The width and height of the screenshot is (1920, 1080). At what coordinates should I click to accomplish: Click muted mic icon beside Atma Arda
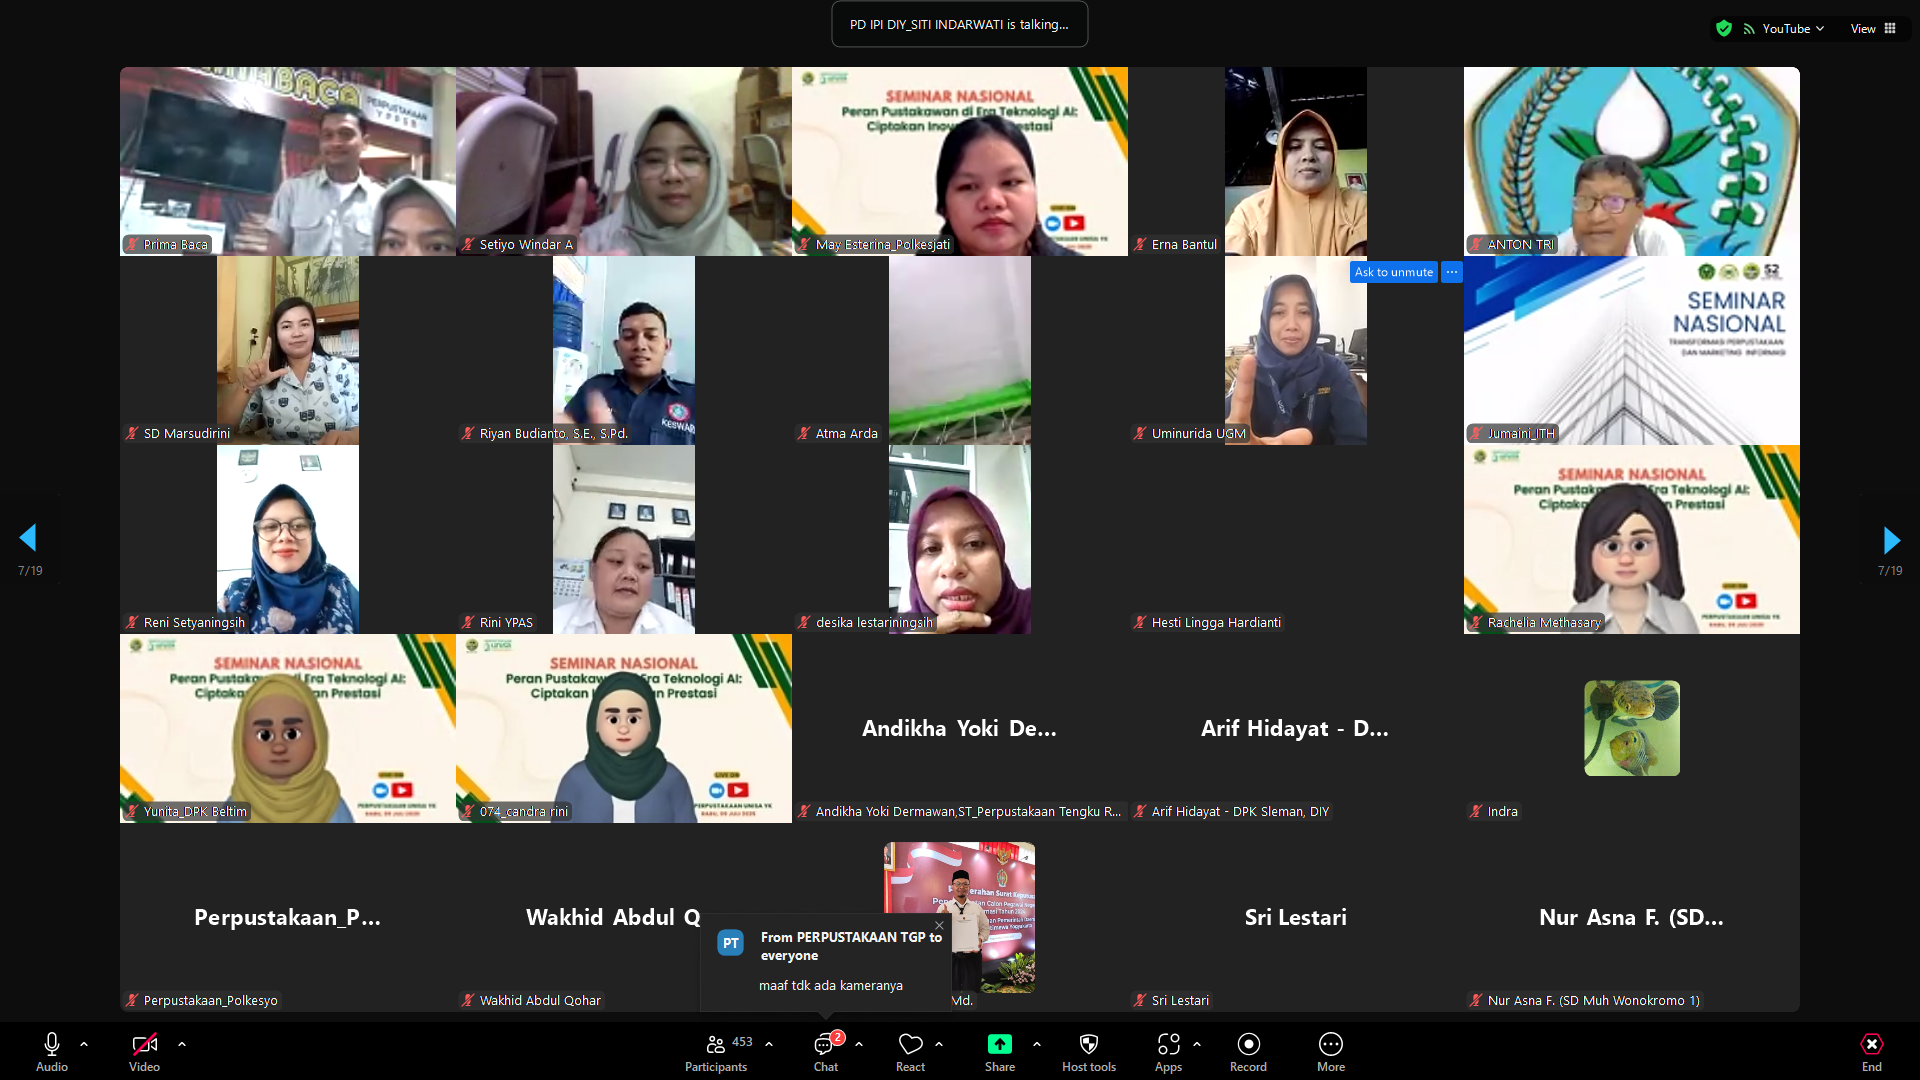[x=804, y=433]
